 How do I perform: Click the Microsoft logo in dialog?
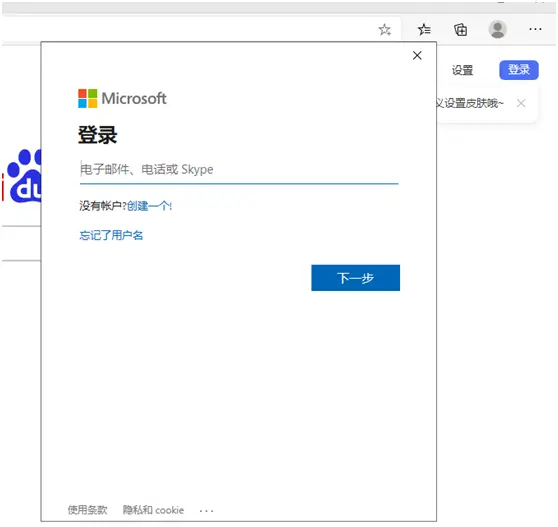tap(122, 99)
